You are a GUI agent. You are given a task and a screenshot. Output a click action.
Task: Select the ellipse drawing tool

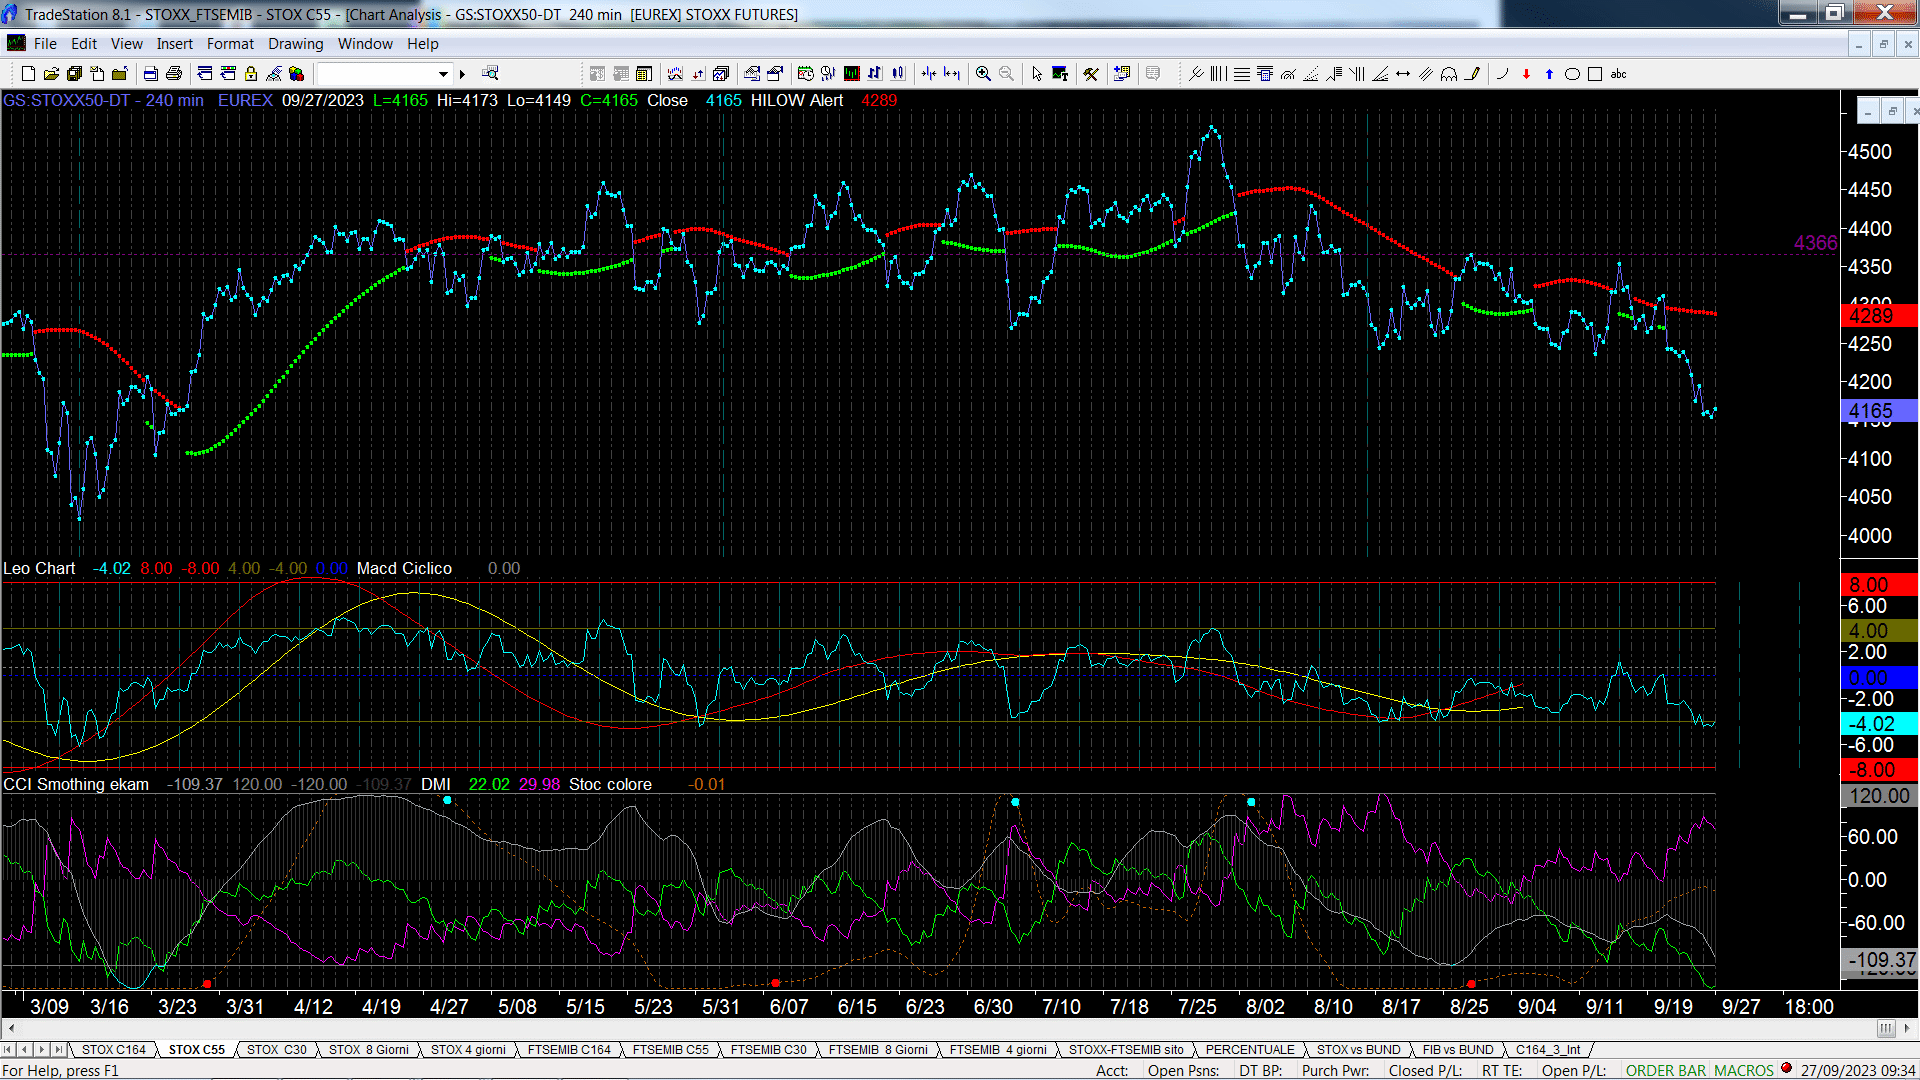click(1572, 74)
